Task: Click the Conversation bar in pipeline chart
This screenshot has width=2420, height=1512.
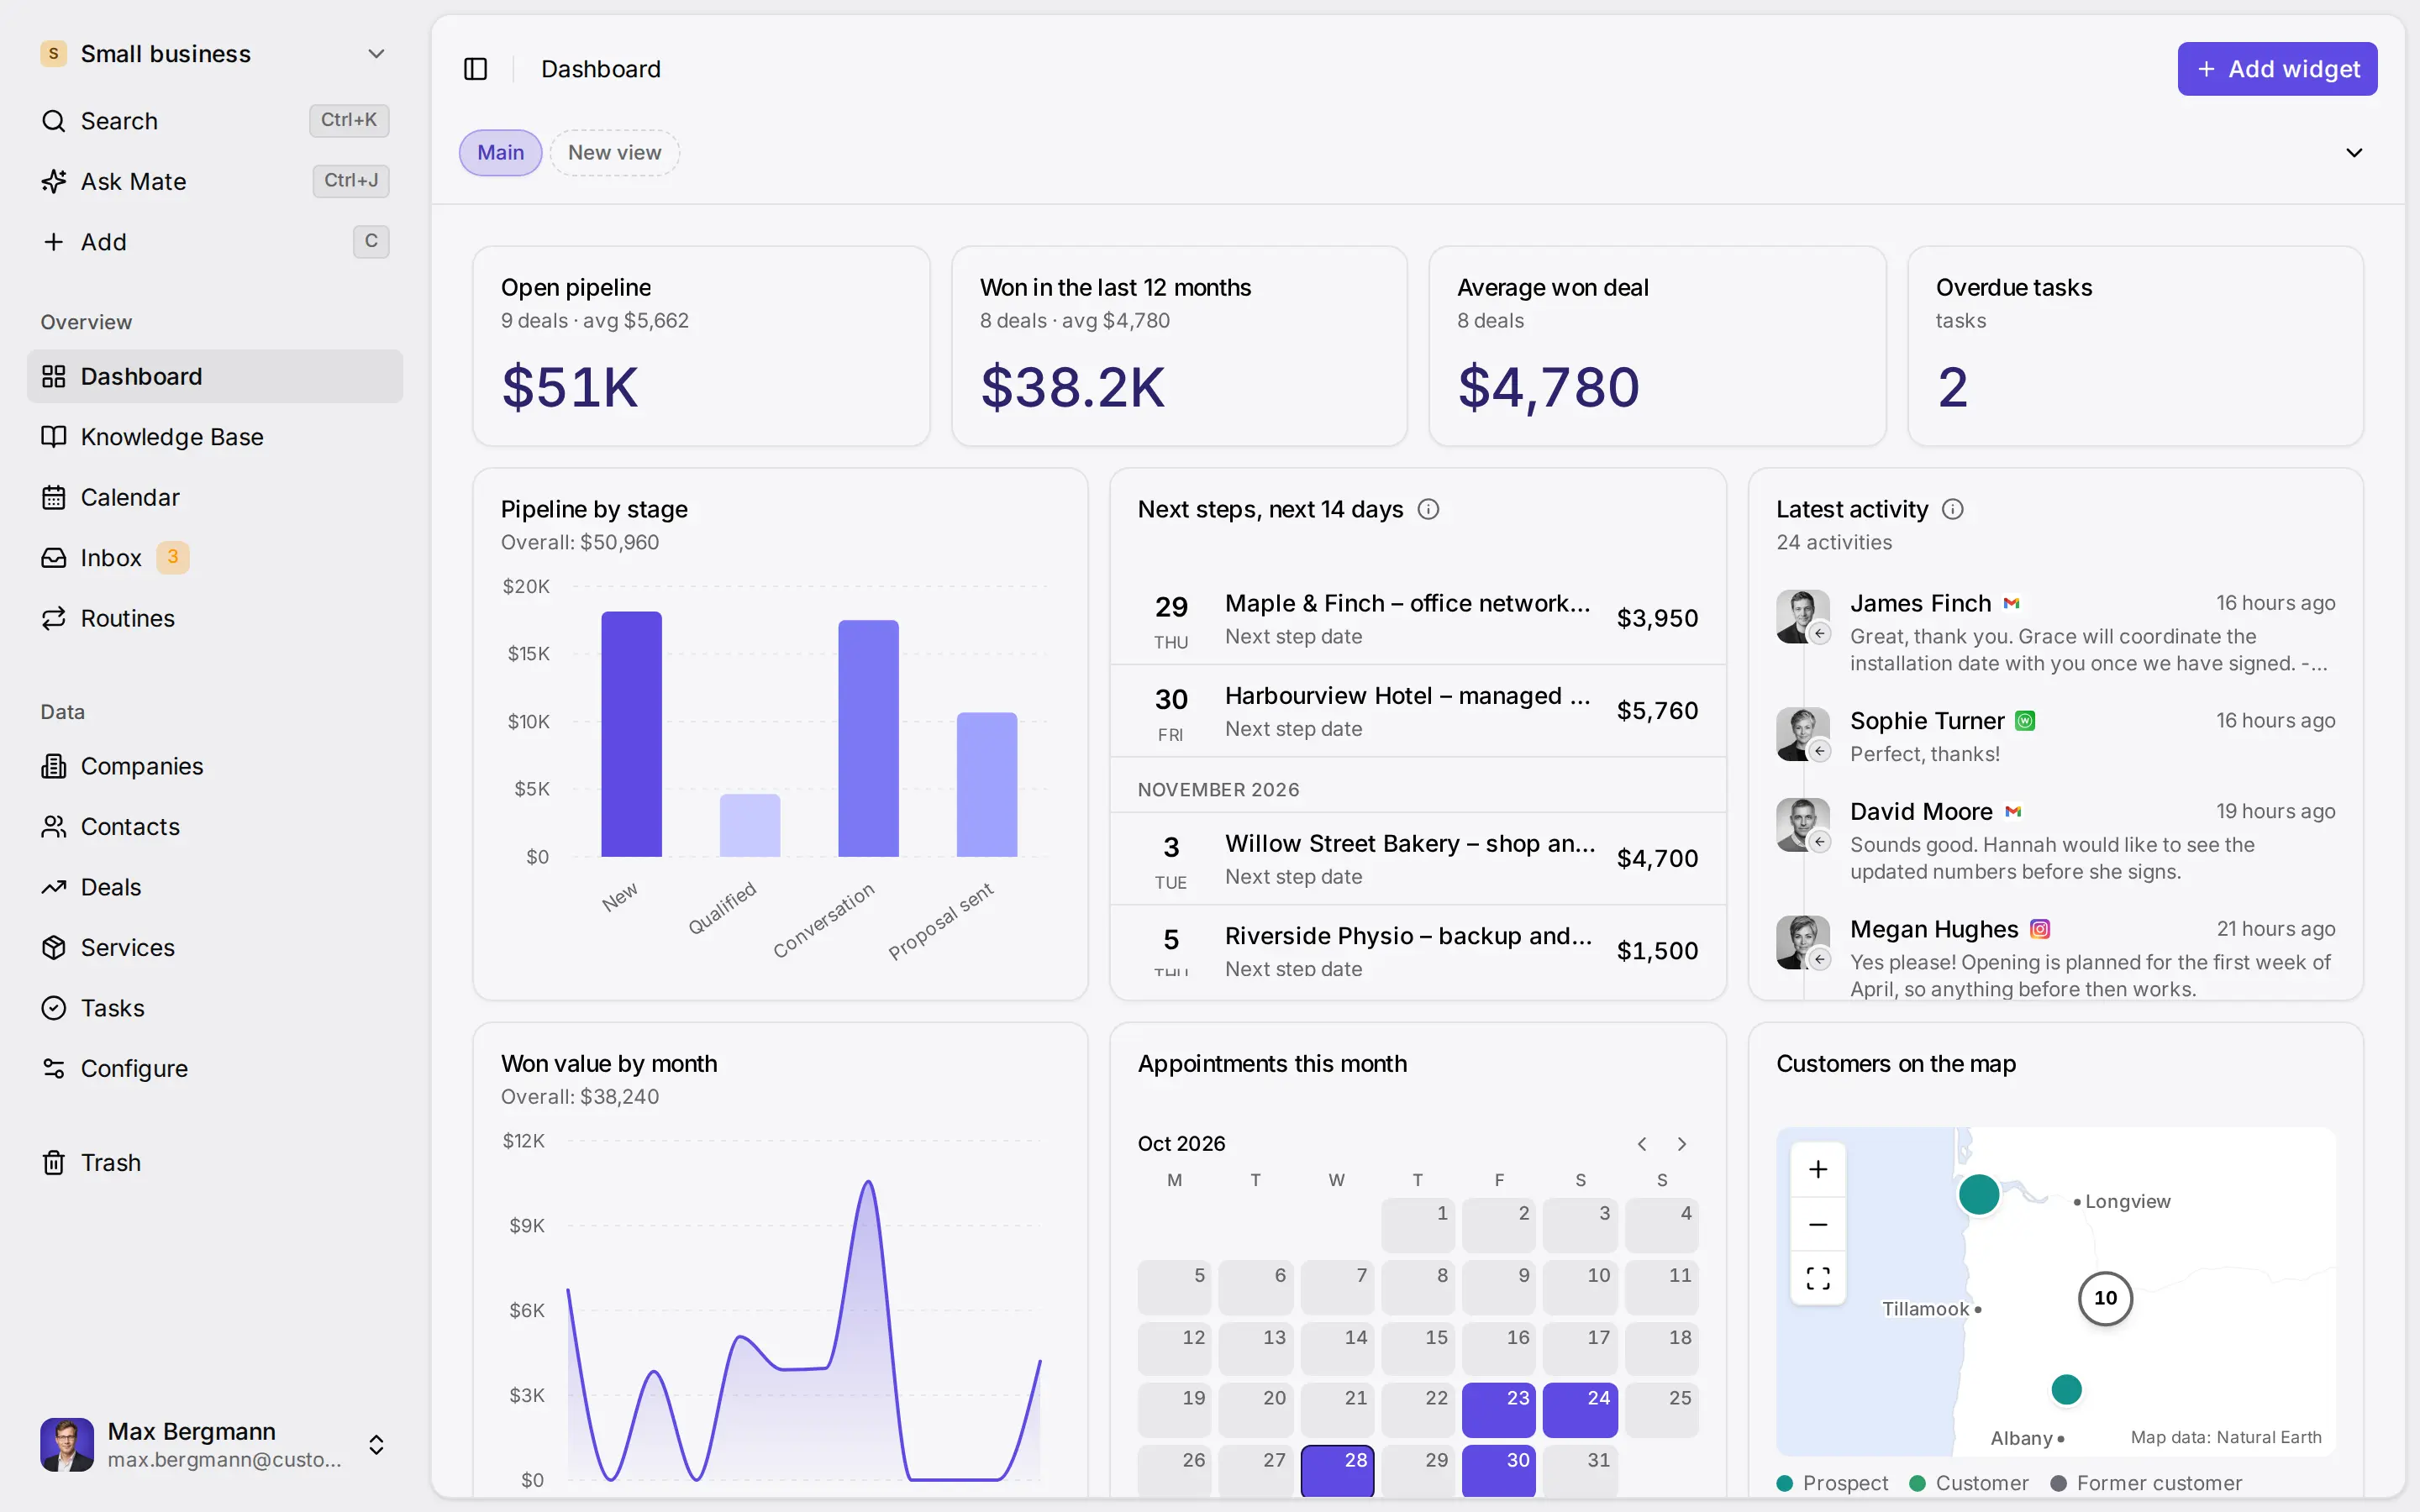Action: 868,738
